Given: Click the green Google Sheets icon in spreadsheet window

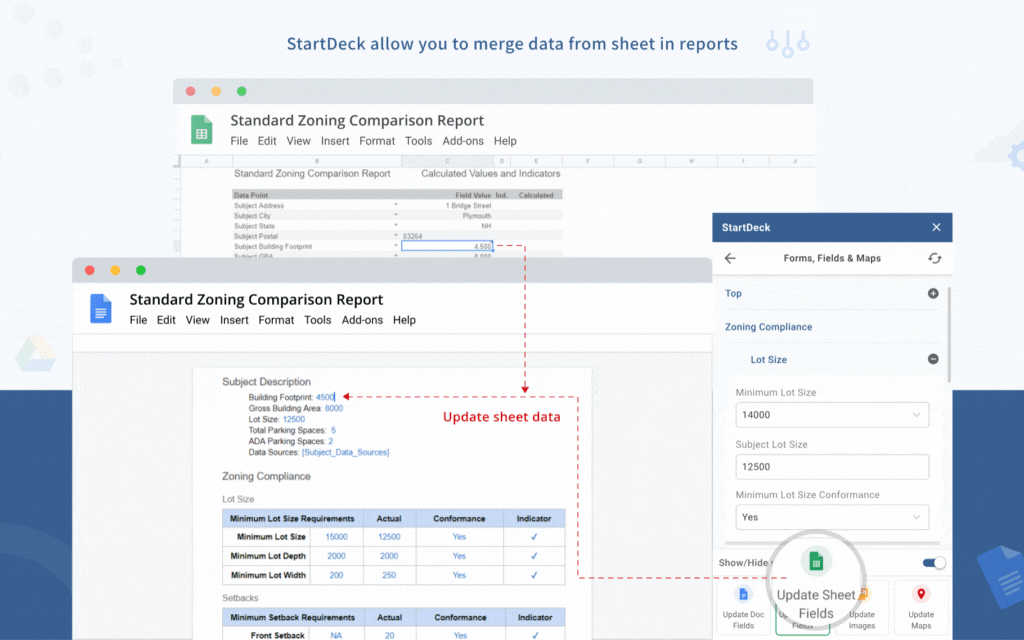Looking at the screenshot, I should [x=202, y=129].
